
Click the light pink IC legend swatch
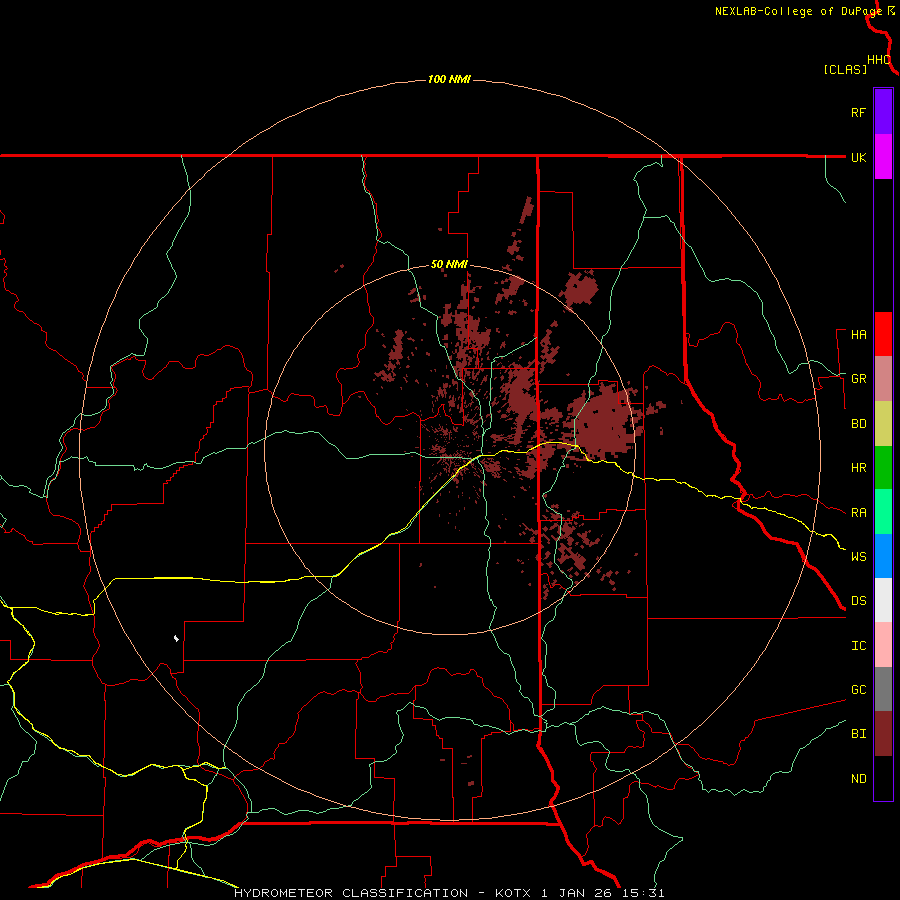point(883,645)
